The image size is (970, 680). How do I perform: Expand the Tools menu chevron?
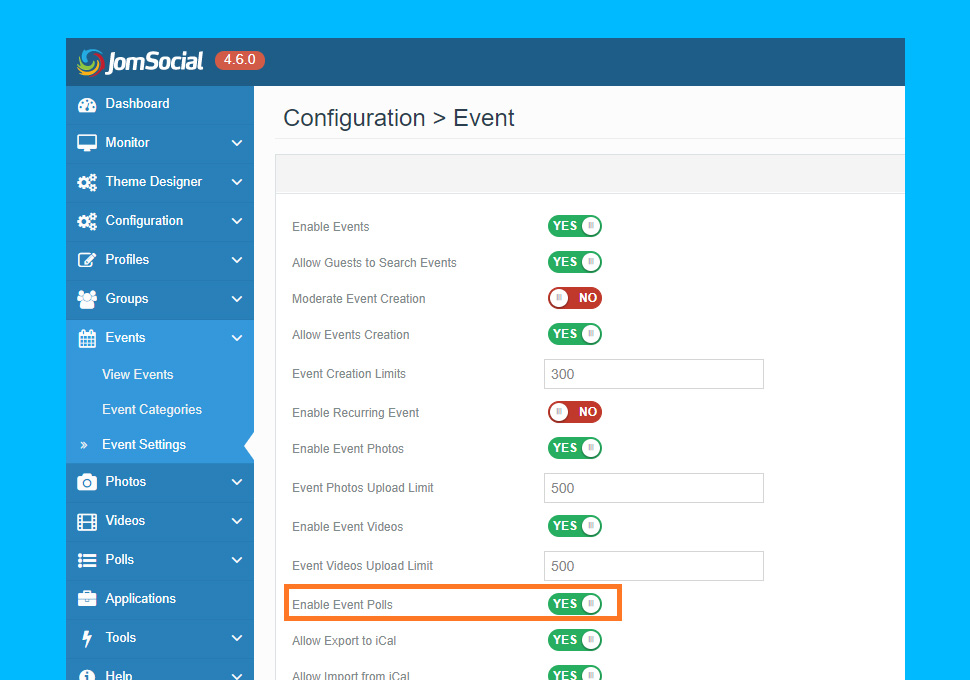(237, 638)
